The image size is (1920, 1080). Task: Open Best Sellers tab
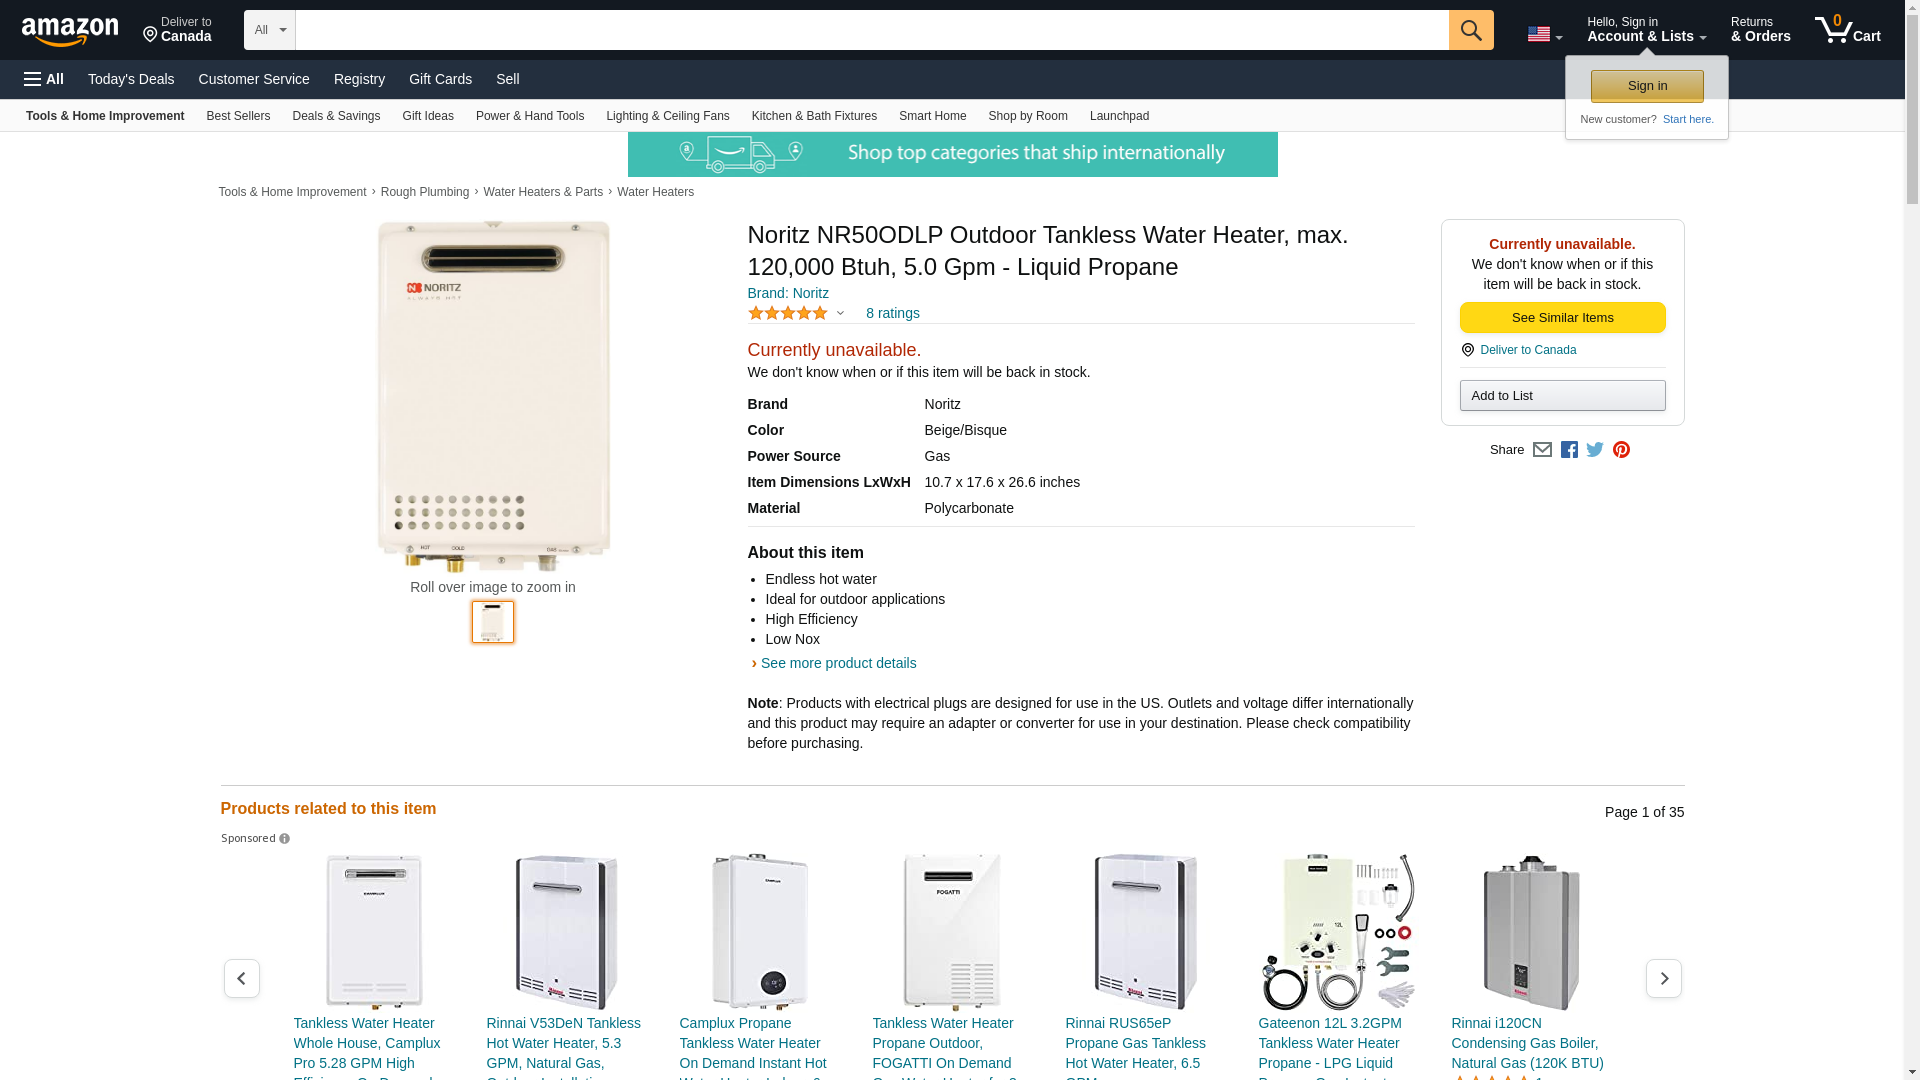tap(238, 116)
